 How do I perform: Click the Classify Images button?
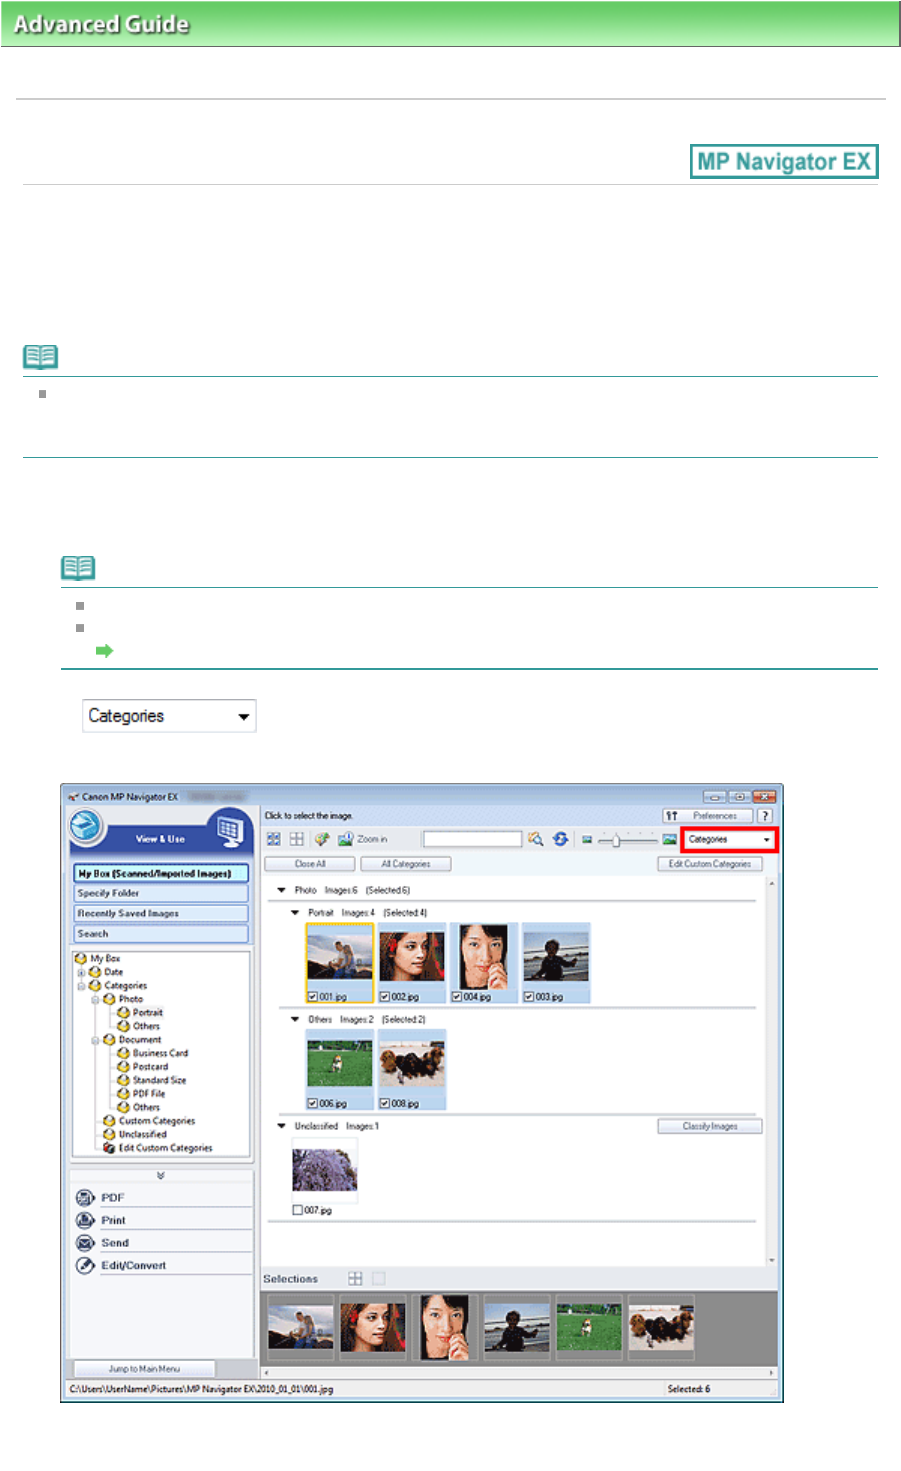710,1126
